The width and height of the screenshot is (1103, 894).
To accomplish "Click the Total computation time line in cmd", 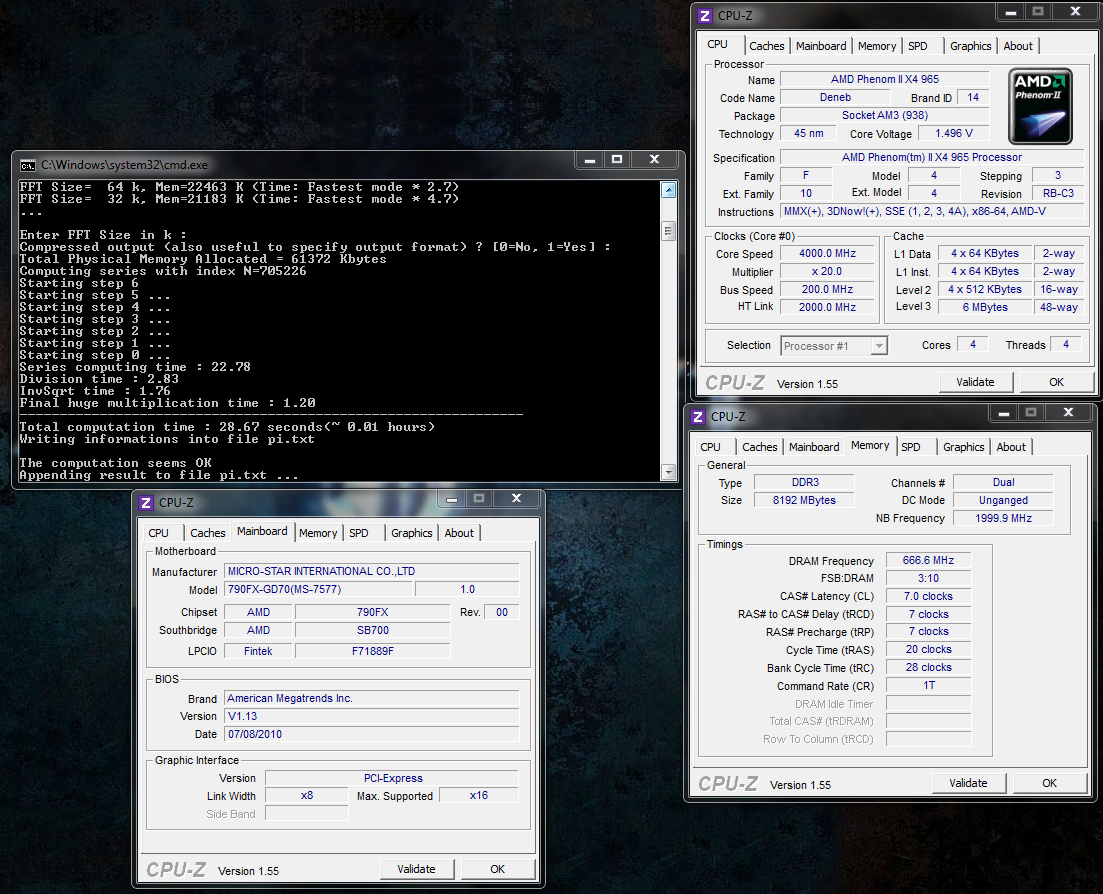I will (227, 427).
